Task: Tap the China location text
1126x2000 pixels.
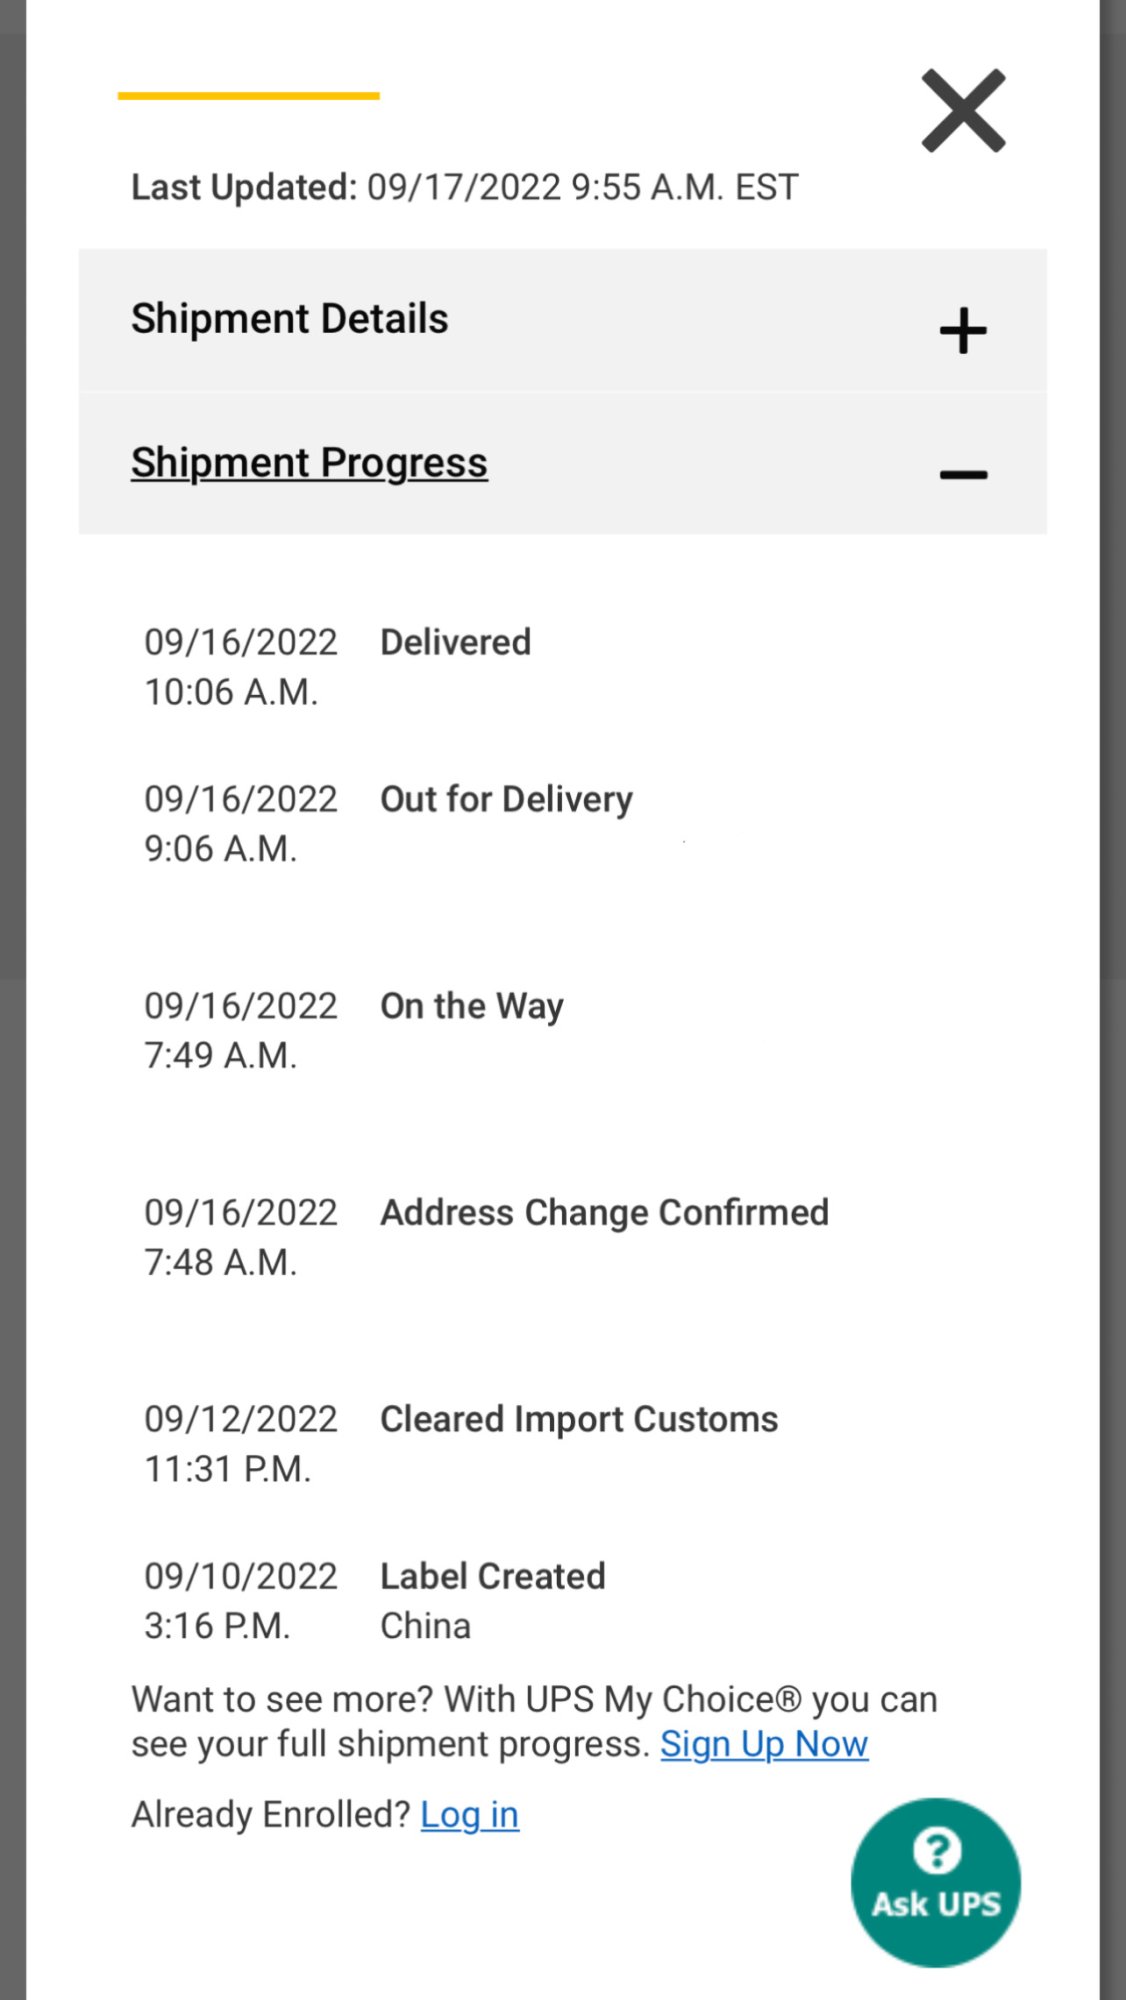Action: 425,1626
